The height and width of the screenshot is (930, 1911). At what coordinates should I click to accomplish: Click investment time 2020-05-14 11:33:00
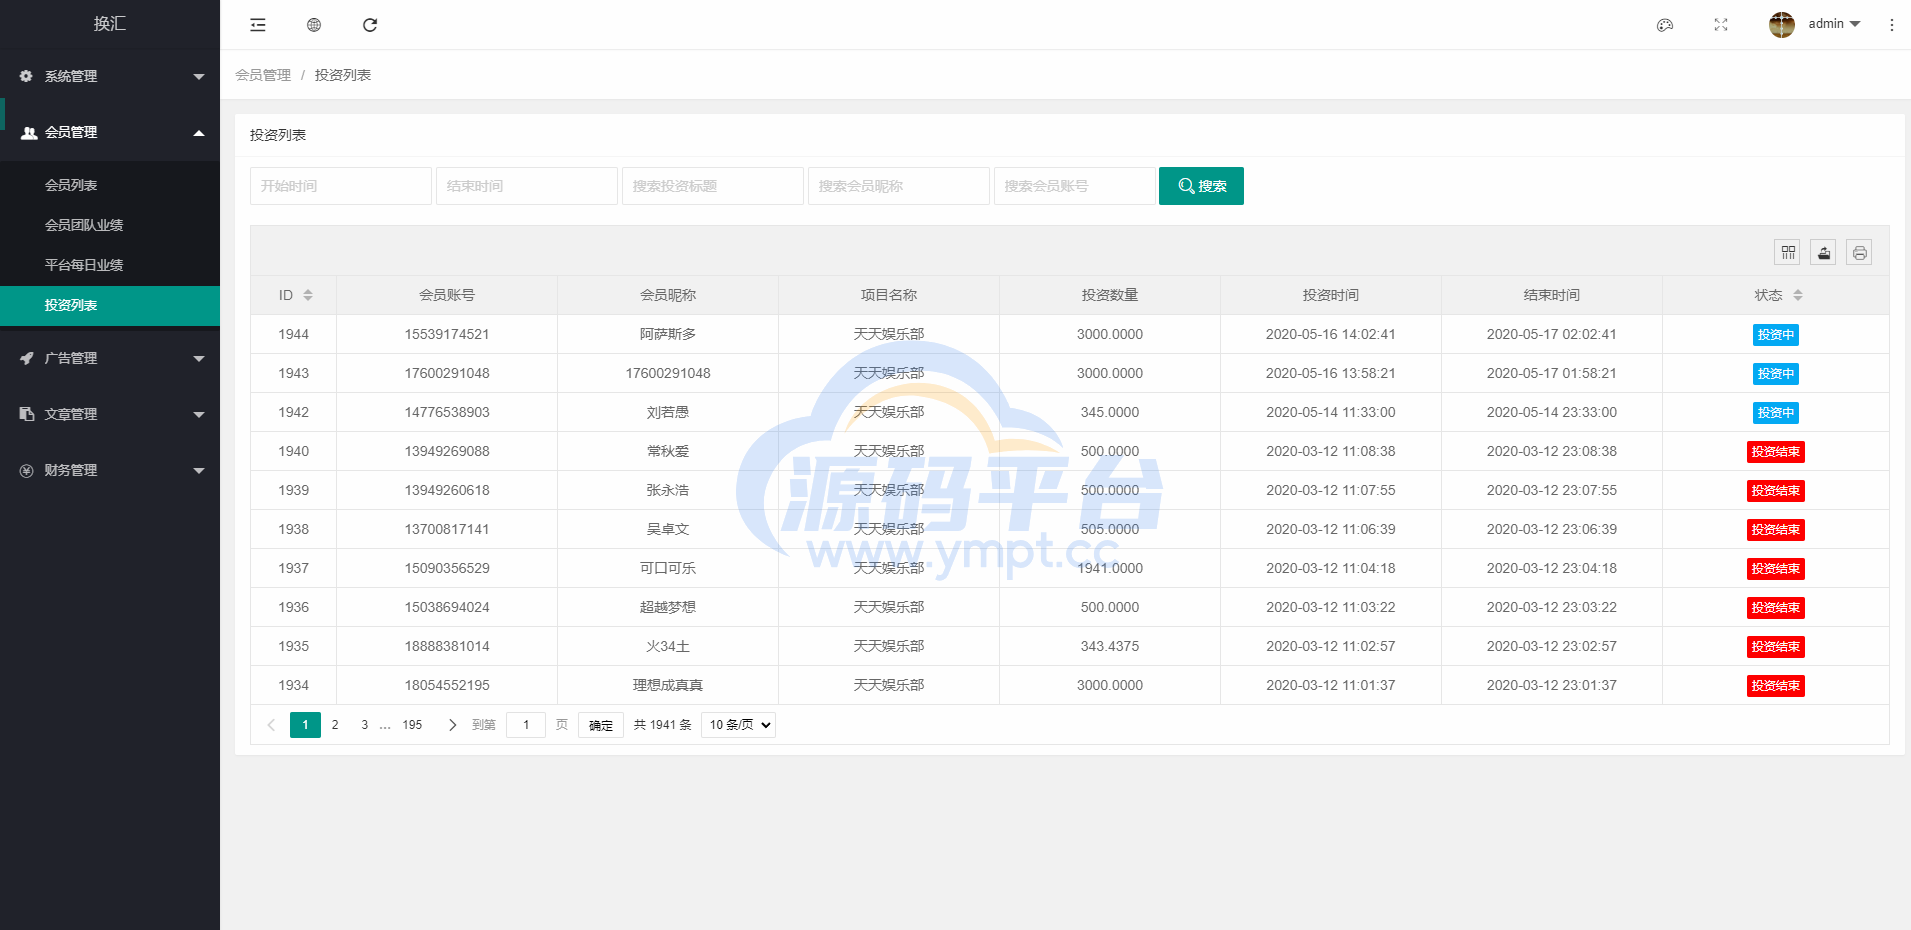(x=1331, y=412)
